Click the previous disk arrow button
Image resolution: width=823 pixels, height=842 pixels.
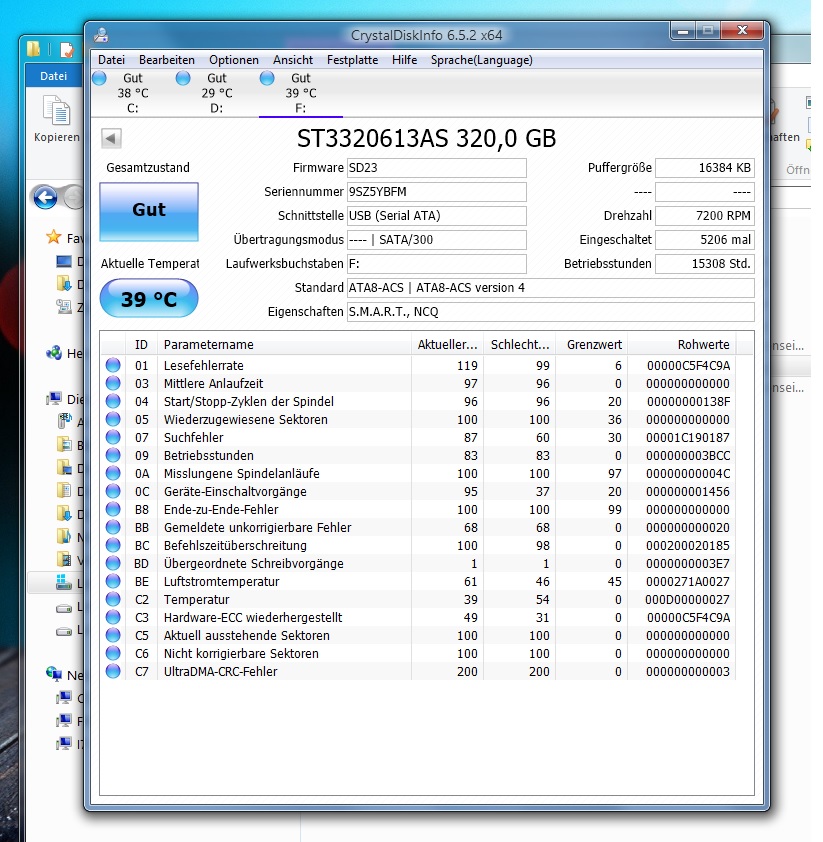[x=111, y=139]
